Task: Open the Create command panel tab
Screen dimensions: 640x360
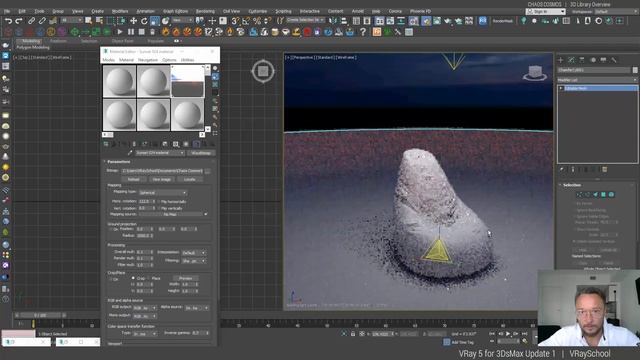Action: [x=560, y=60]
